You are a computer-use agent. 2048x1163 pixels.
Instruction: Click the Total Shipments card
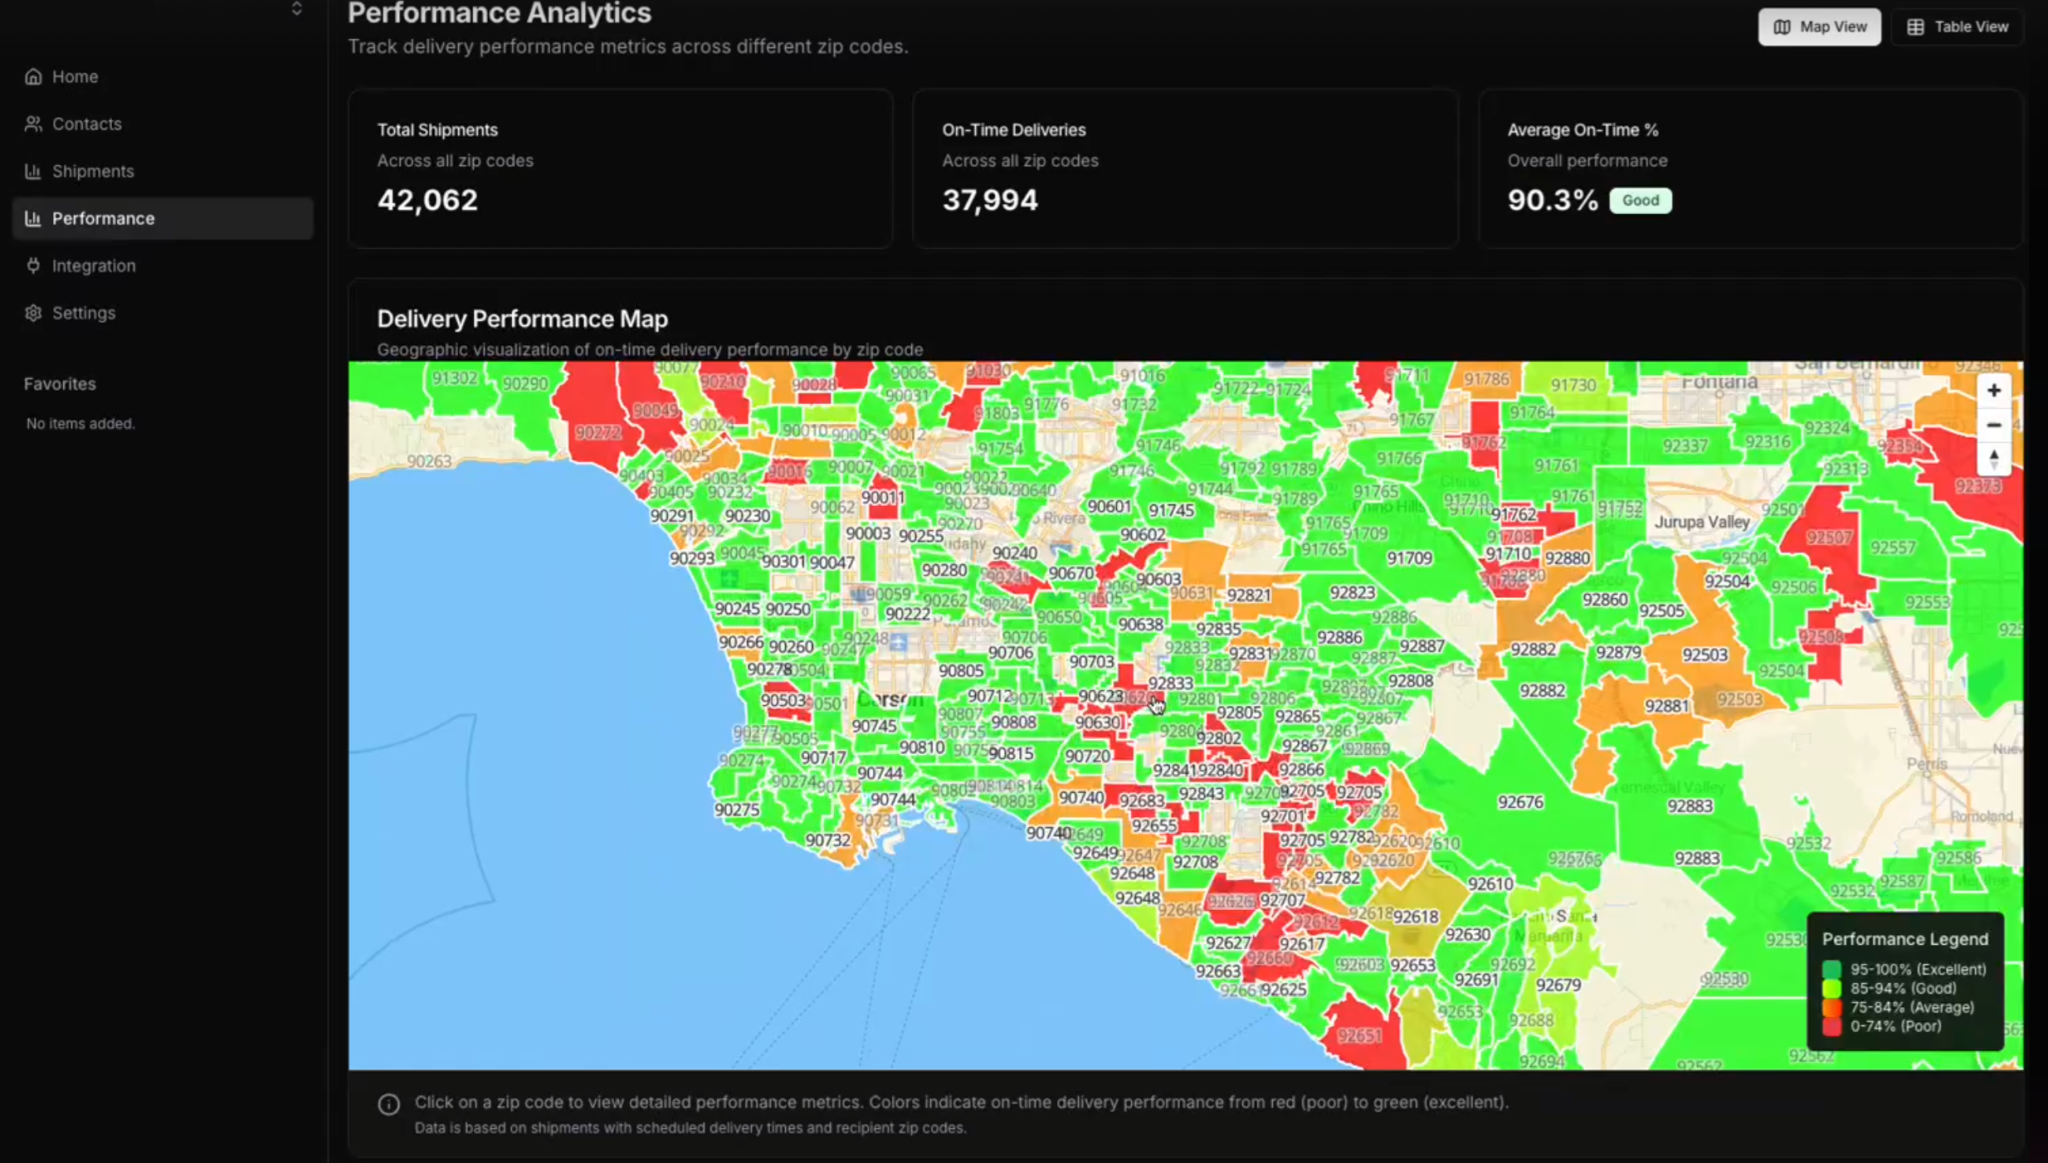pos(620,168)
